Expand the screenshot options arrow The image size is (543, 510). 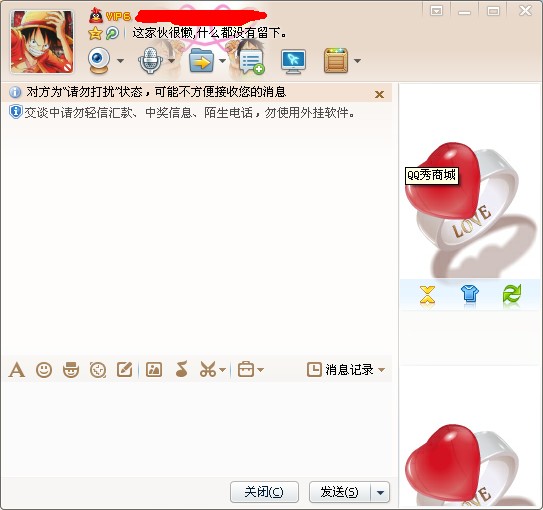(223, 370)
